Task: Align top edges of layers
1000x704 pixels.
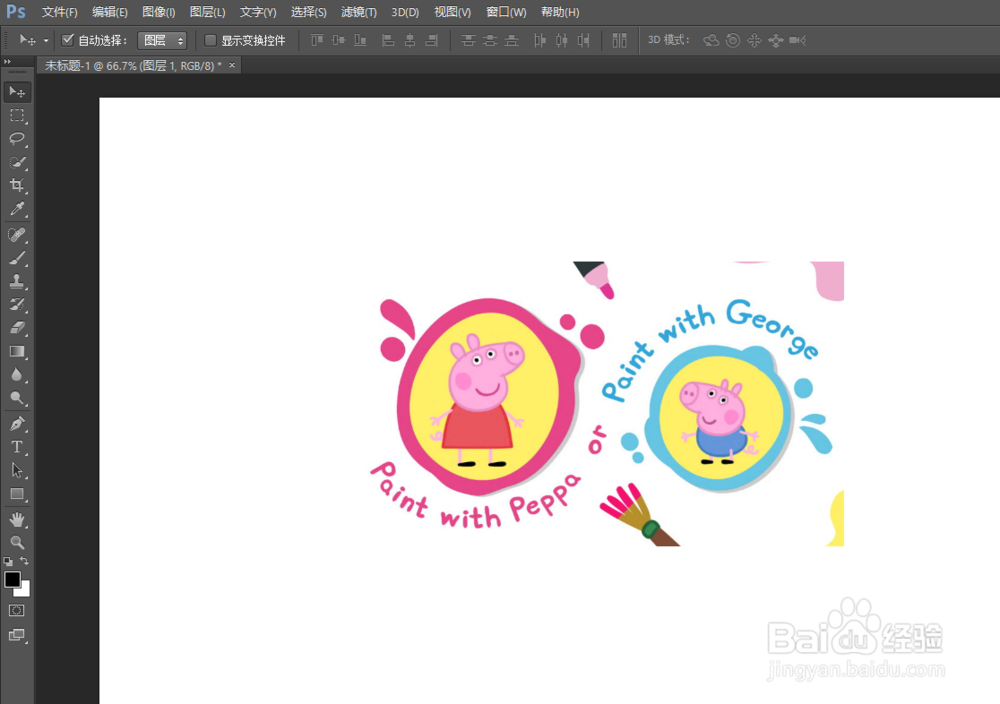Action: (x=317, y=41)
